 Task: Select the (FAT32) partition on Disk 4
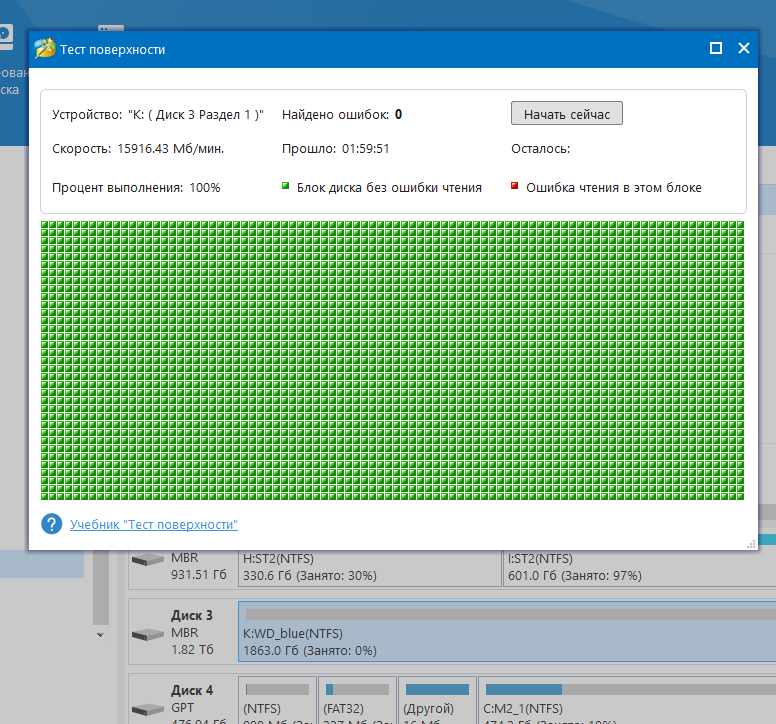[357, 705]
